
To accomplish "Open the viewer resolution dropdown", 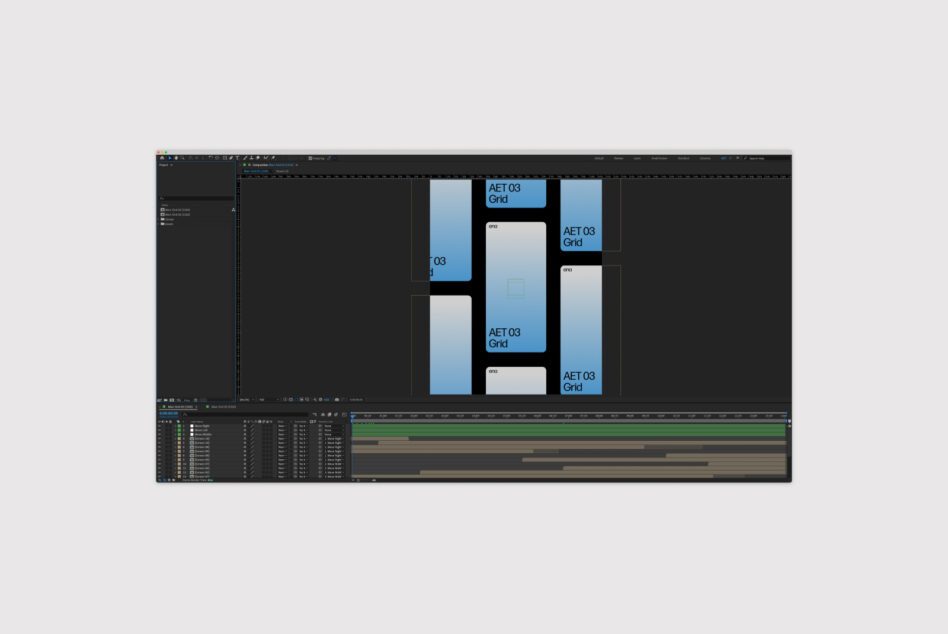I will (266, 400).
